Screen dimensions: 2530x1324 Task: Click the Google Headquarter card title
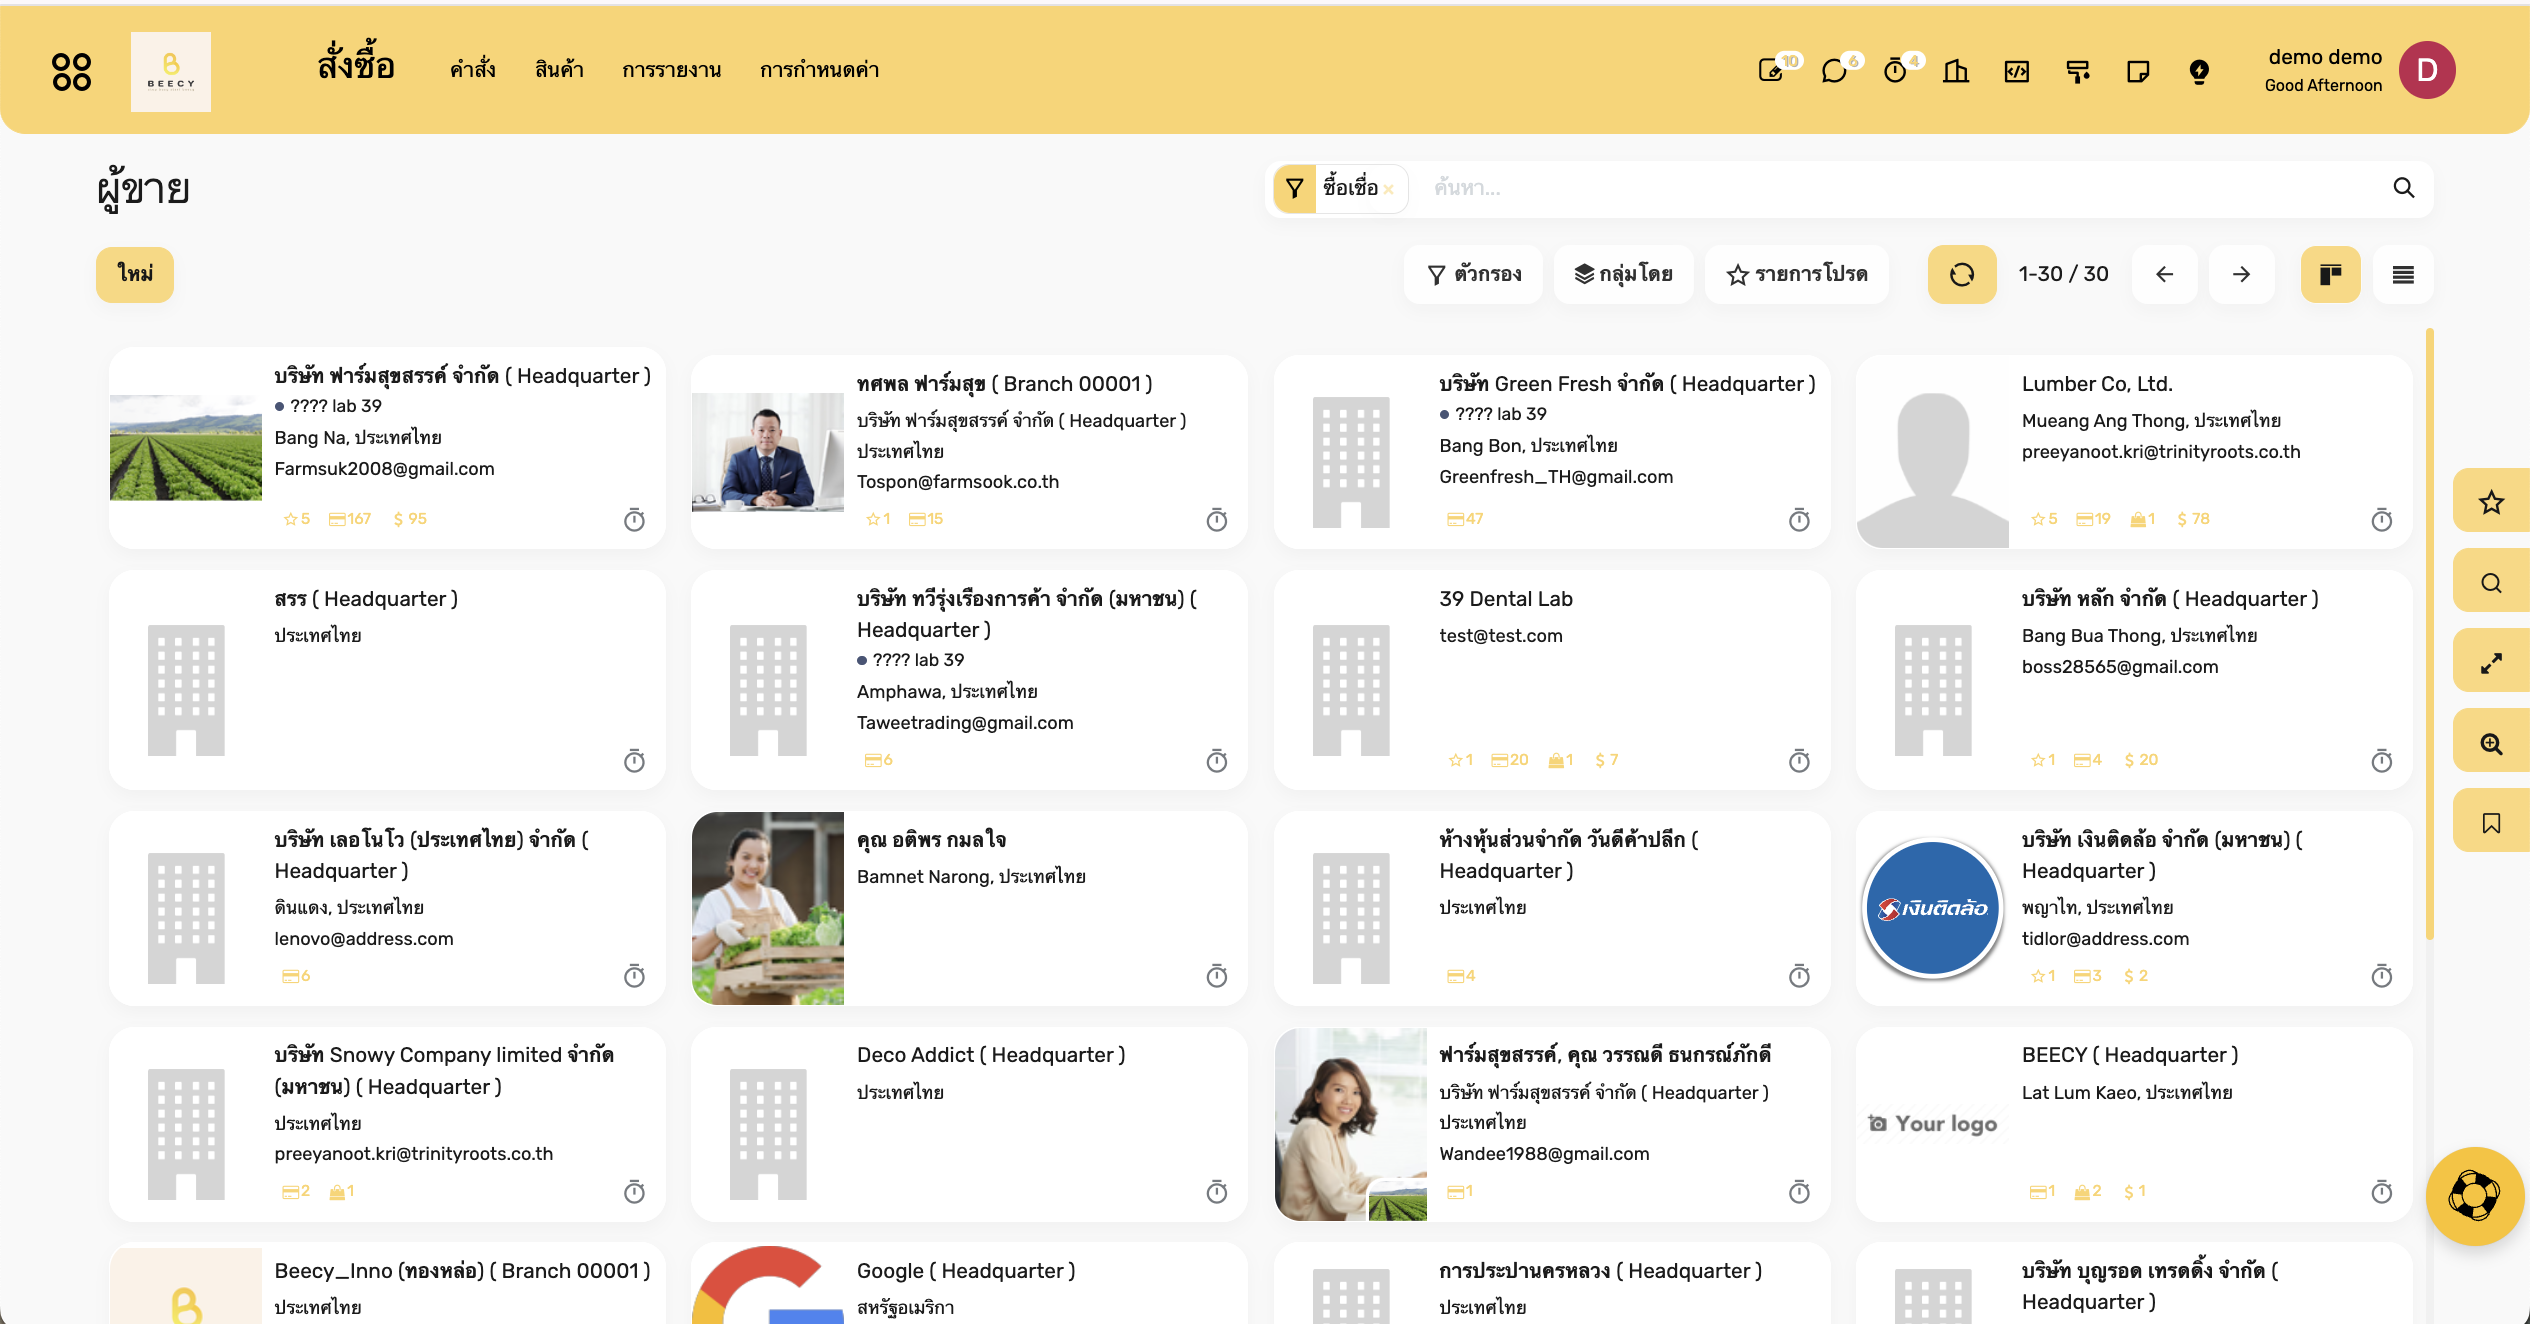click(966, 1271)
